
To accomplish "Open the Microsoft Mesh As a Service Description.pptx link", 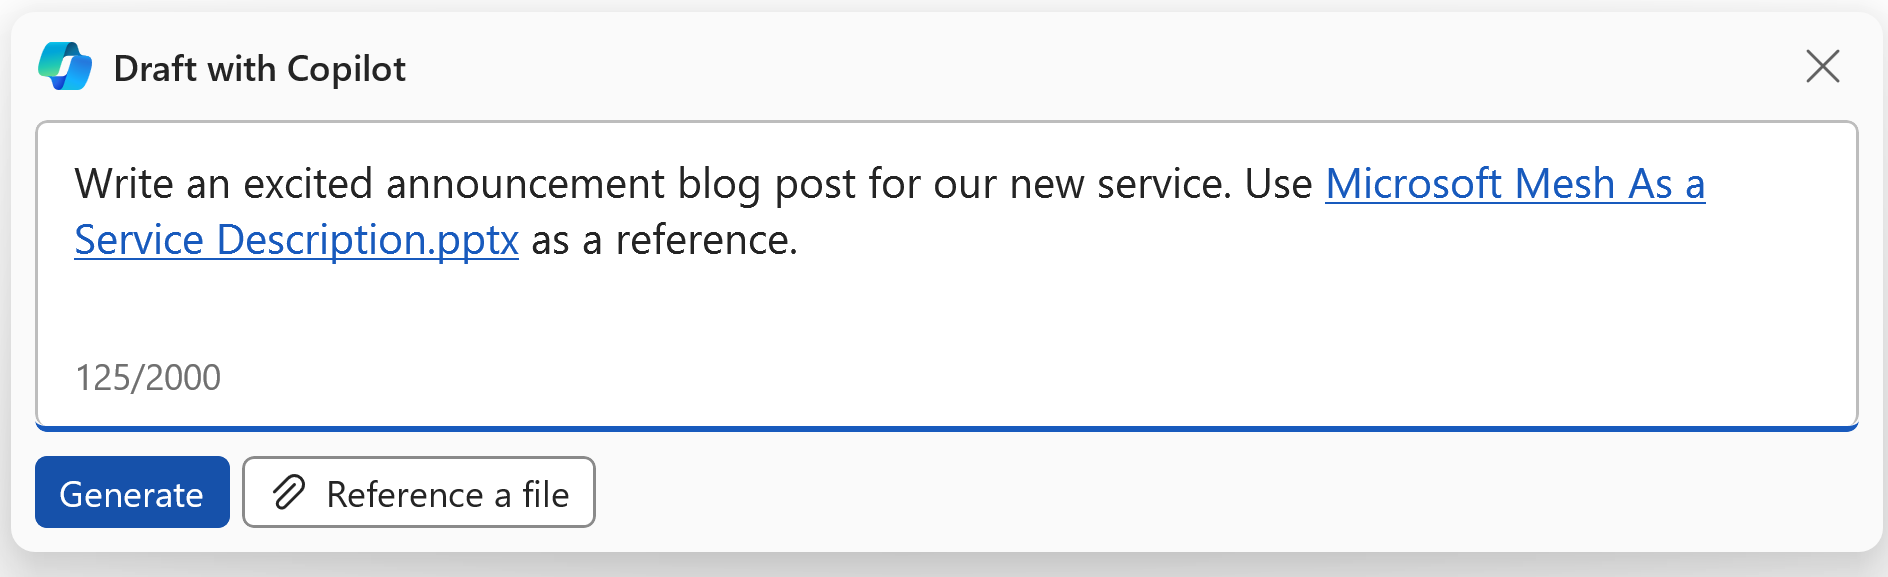I will (1513, 184).
